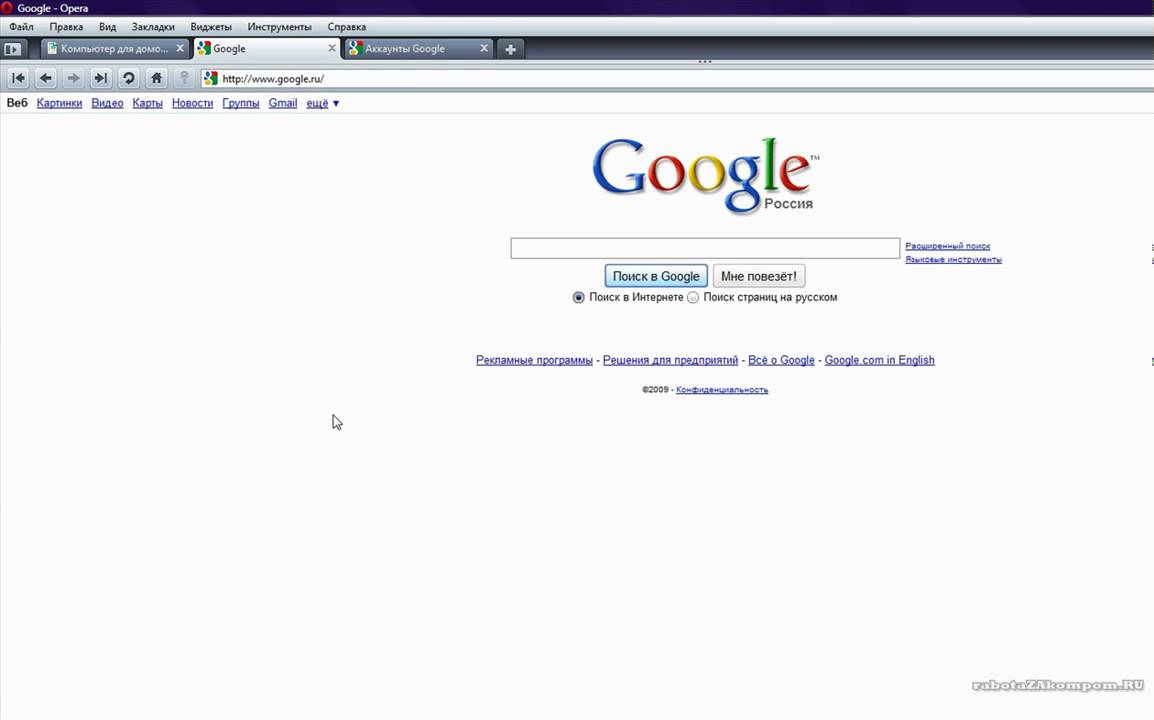Open the Gmail link
The height and width of the screenshot is (720, 1154).
coord(283,103)
